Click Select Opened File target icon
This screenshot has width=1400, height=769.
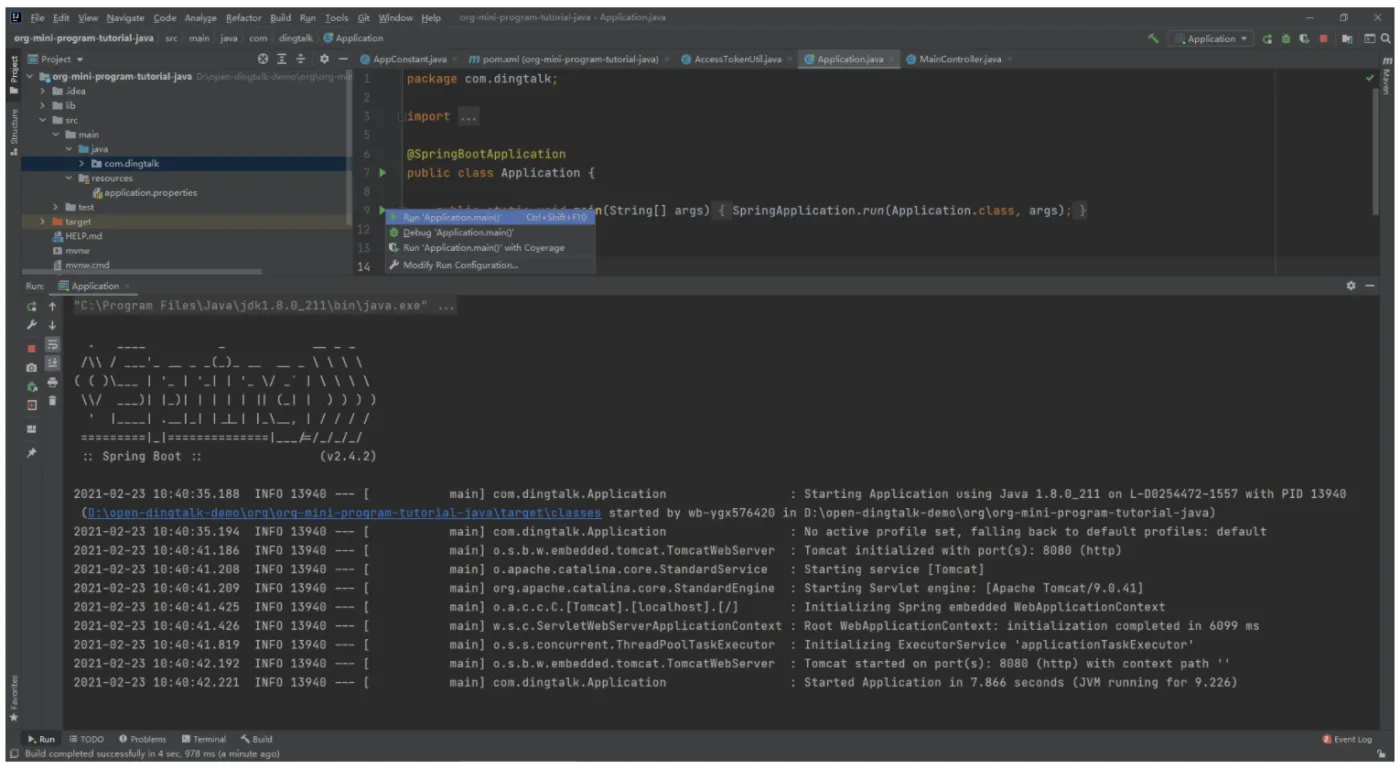[263, 59]
